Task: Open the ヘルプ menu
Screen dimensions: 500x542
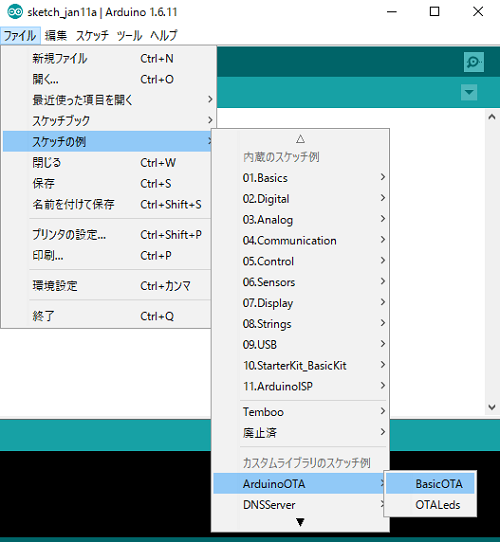Action: [164, 36]
